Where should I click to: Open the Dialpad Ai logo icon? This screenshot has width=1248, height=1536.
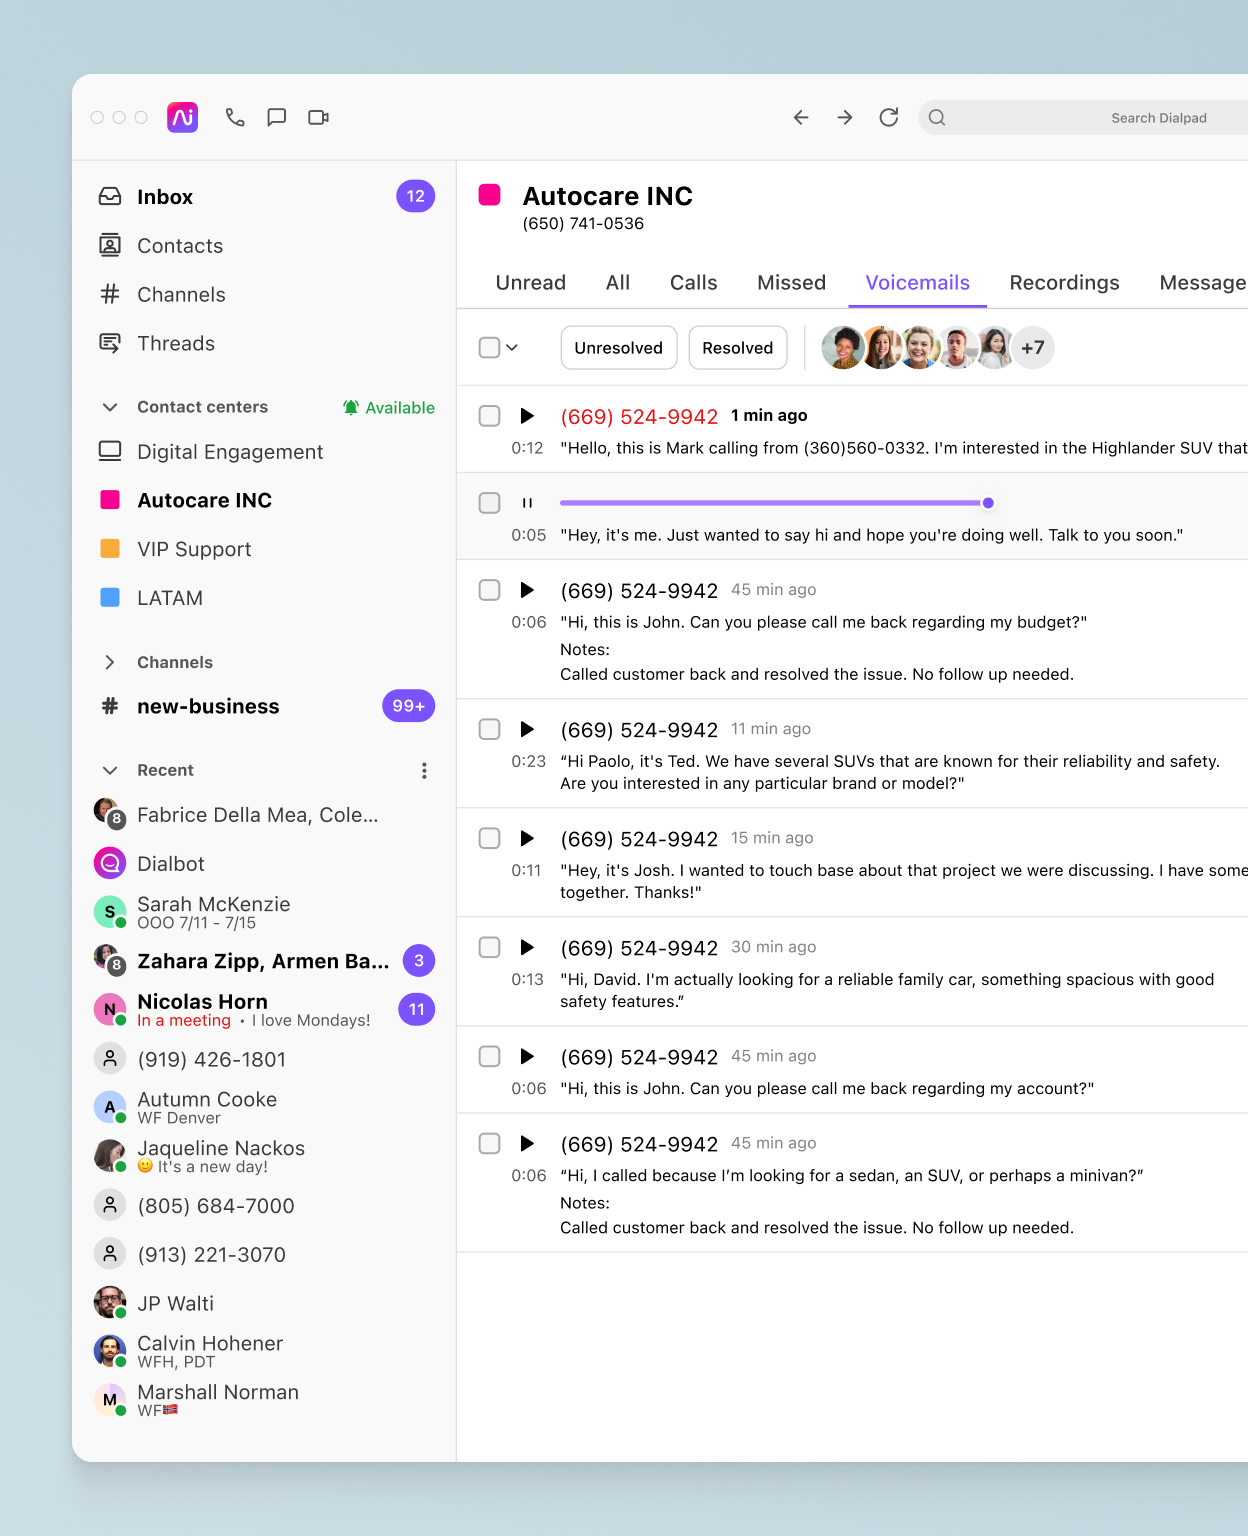pos(182,117)
